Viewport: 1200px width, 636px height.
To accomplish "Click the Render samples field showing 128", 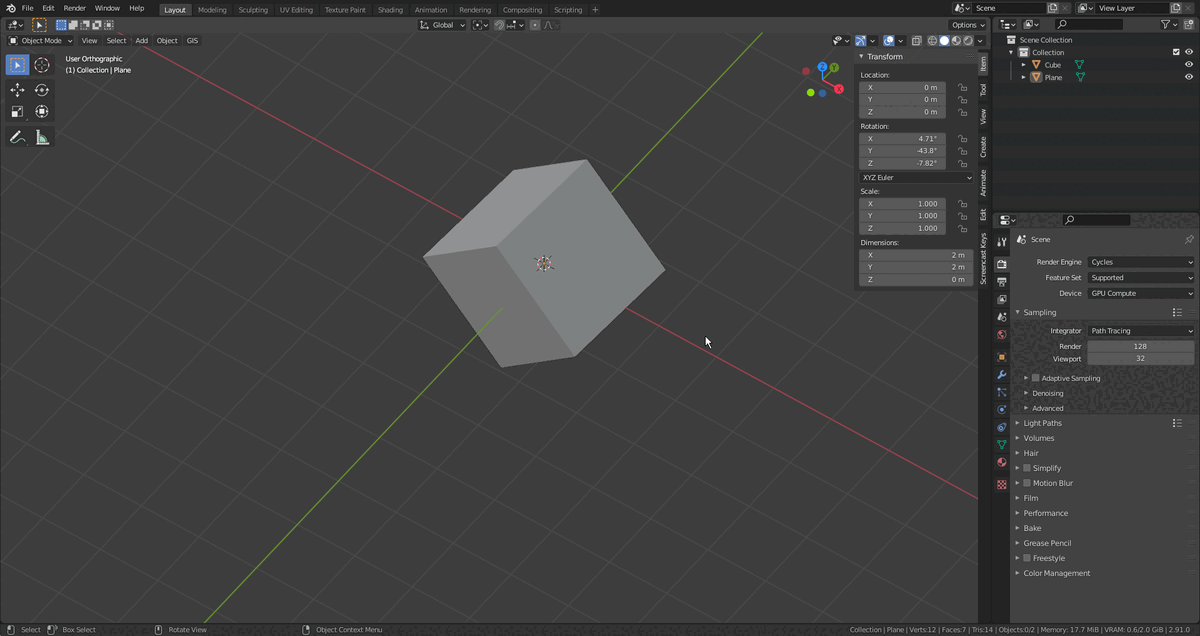I will pyautogui.click(x=1141, y=346).
